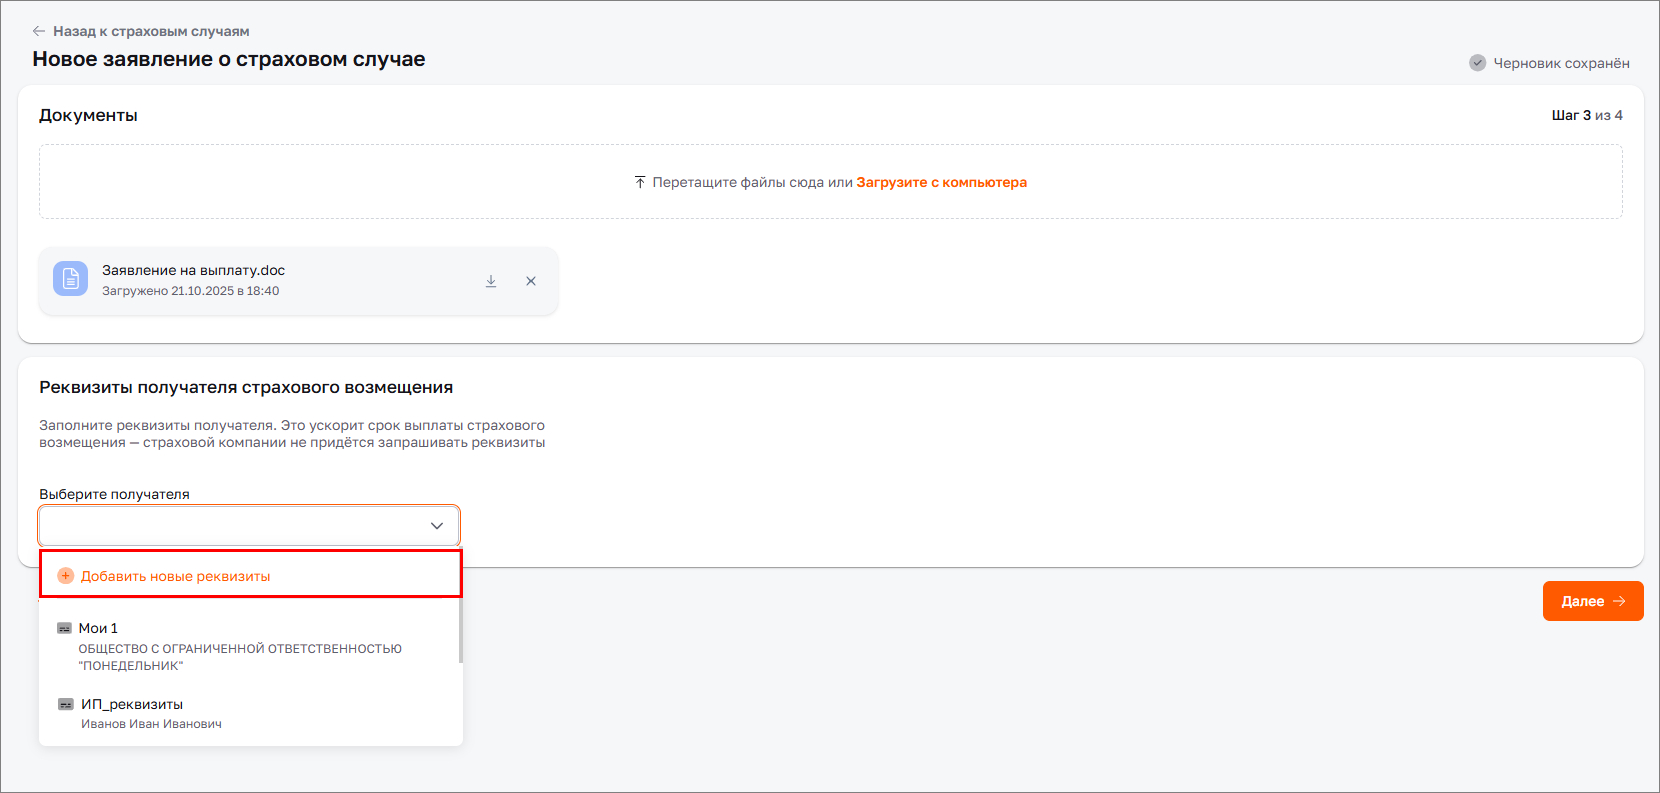Viewport: 1660px width, 793px height.
Task: Click the blue document icon of uploaded file
Action: (x=70, y=280)
